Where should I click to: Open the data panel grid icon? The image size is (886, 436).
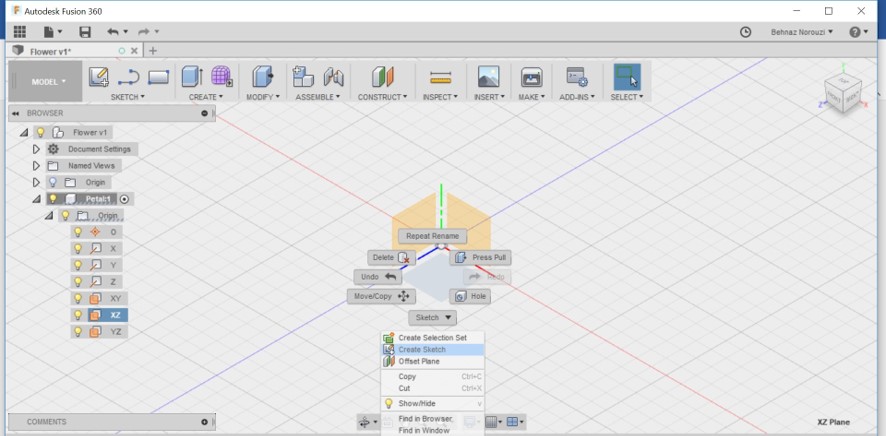[x=20, y=32]
